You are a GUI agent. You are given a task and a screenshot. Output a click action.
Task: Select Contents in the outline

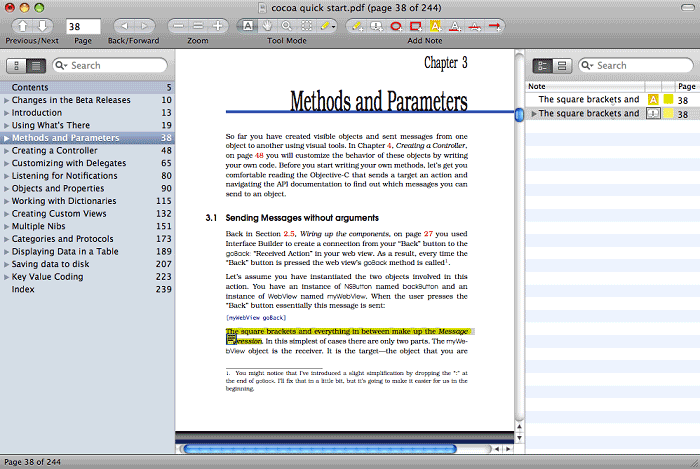pos(87,87)
